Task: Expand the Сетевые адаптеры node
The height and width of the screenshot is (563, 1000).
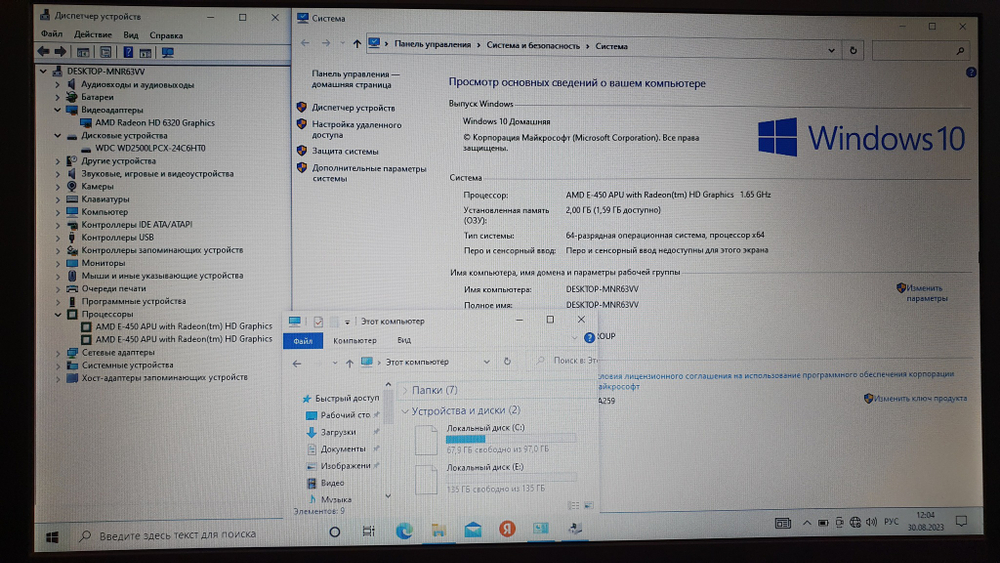Action: point(57,352)
